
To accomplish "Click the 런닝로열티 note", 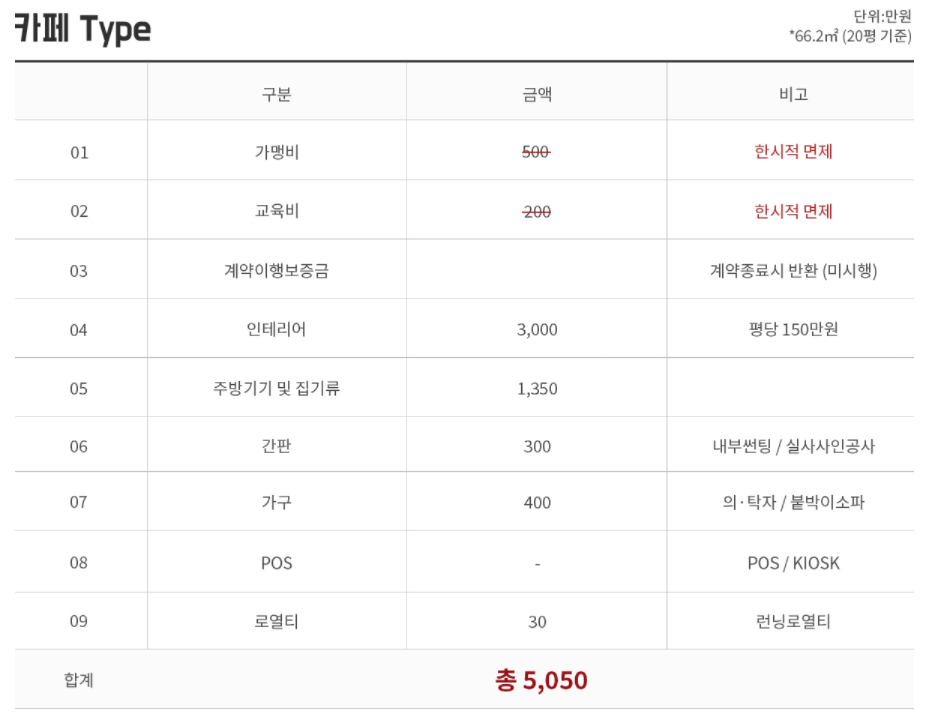I will (793, 621).
